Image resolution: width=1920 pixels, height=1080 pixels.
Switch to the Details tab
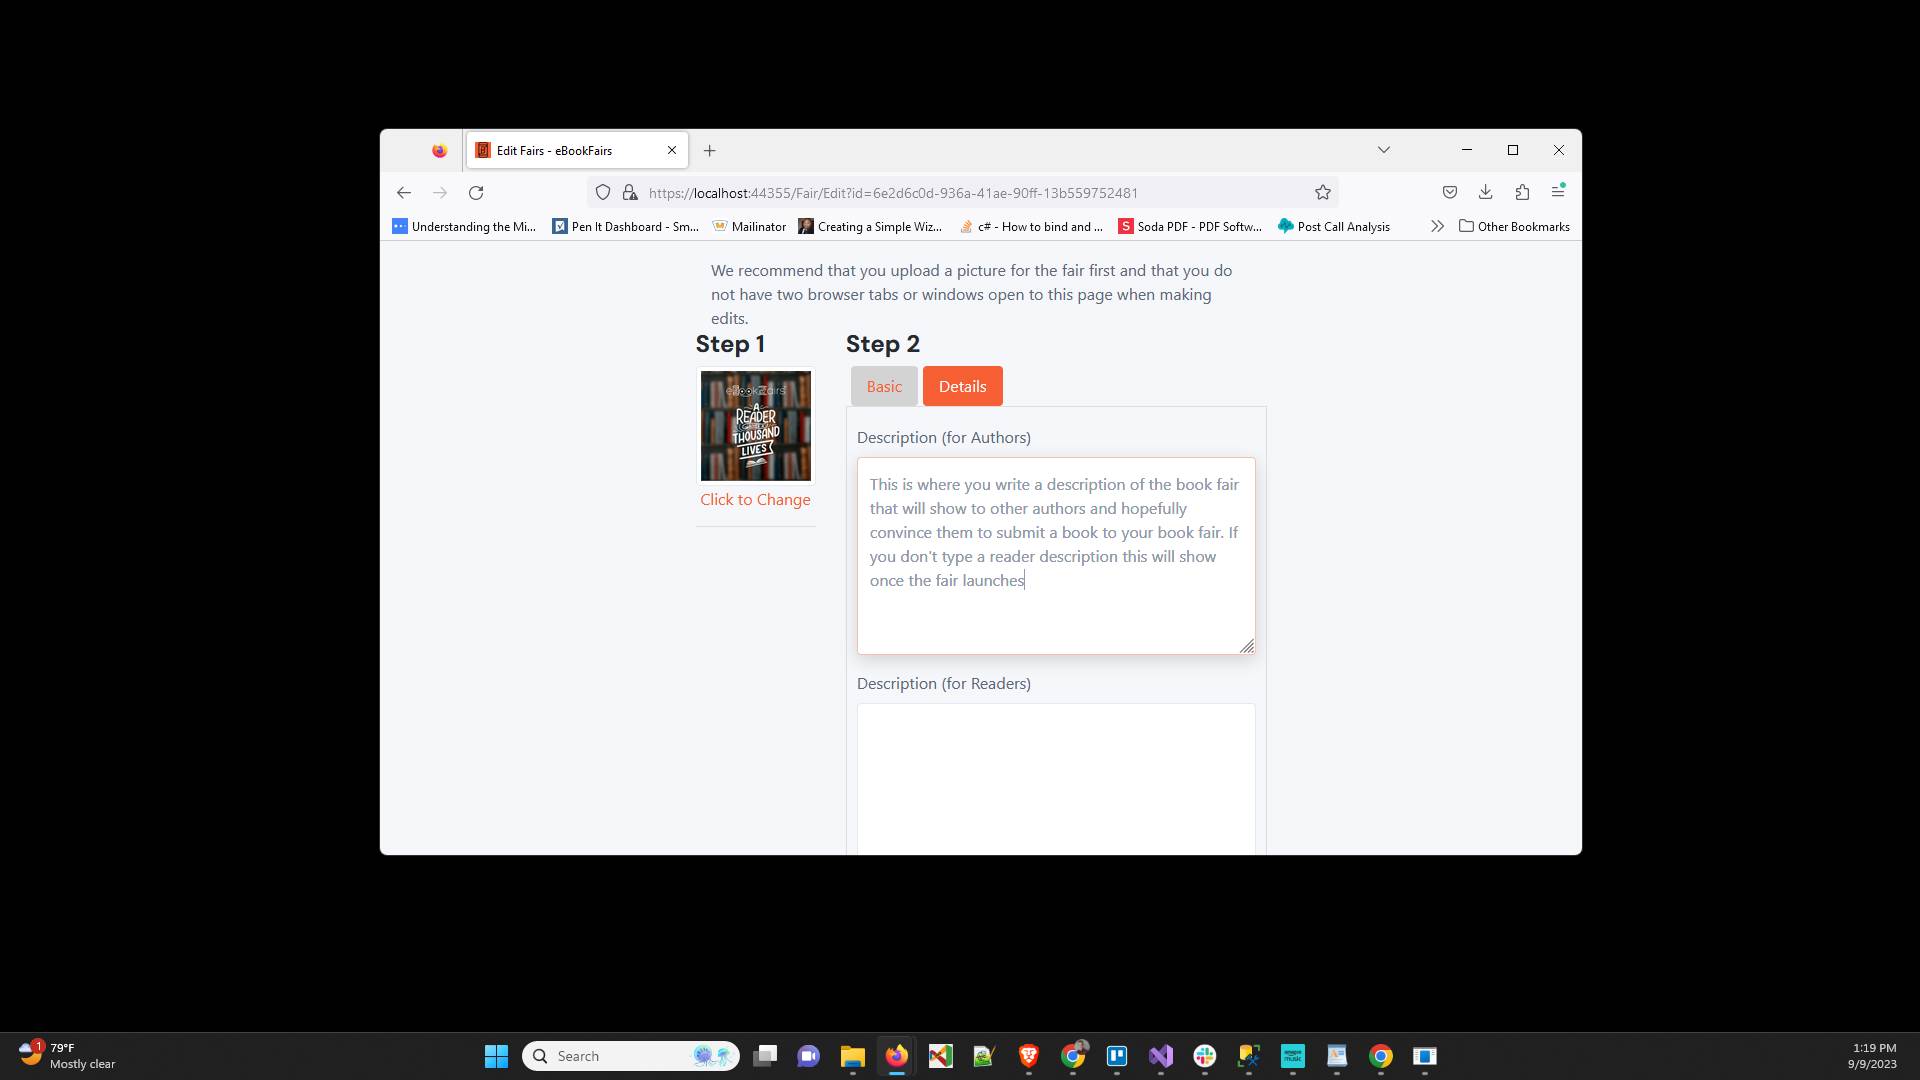[962, 386]
